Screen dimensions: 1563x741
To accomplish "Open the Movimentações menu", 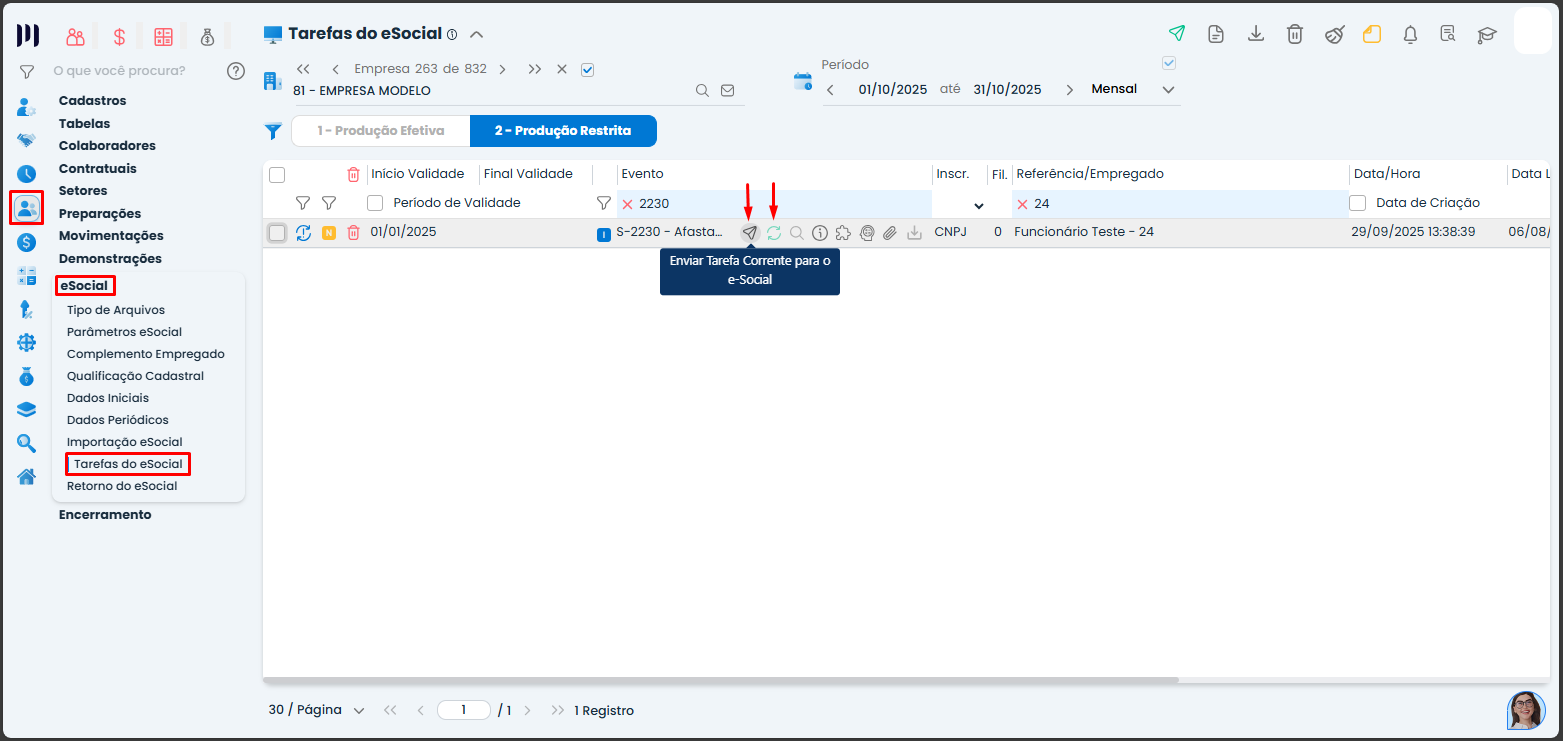I will click(111, 236).
